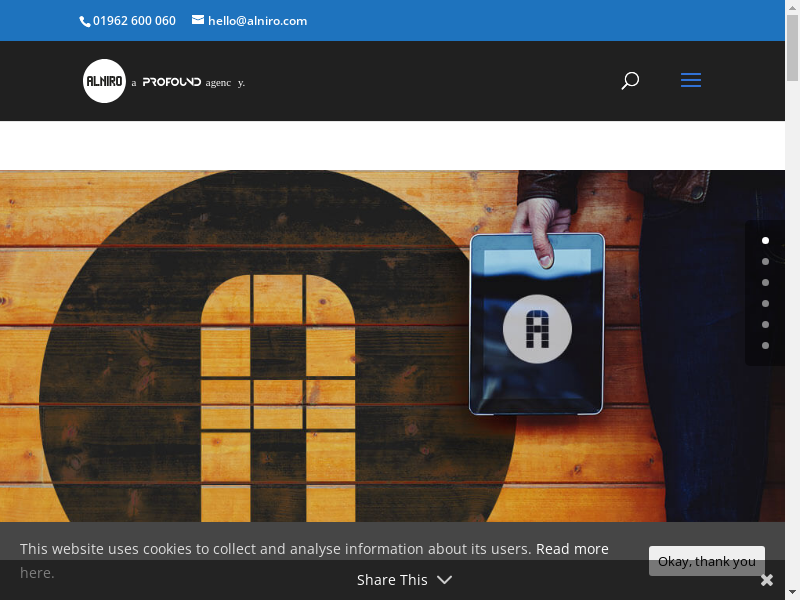
Task: Go to last section dot
Action: [765, 345]
